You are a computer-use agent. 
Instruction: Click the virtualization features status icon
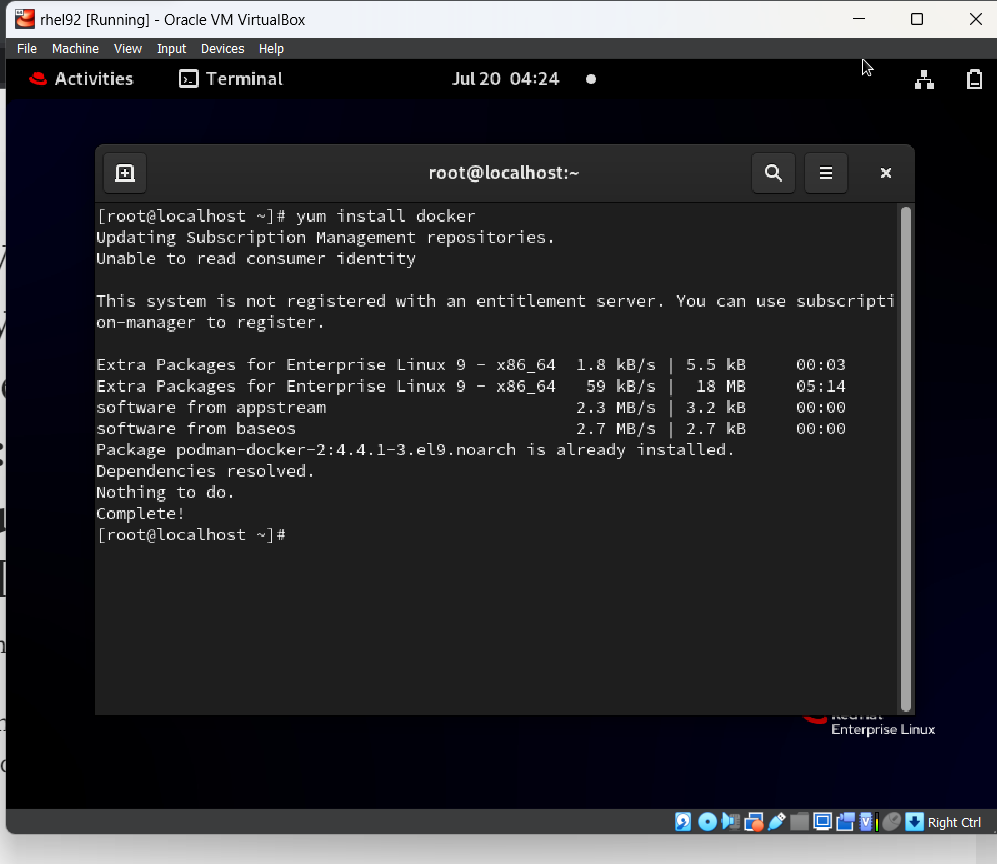868,821
